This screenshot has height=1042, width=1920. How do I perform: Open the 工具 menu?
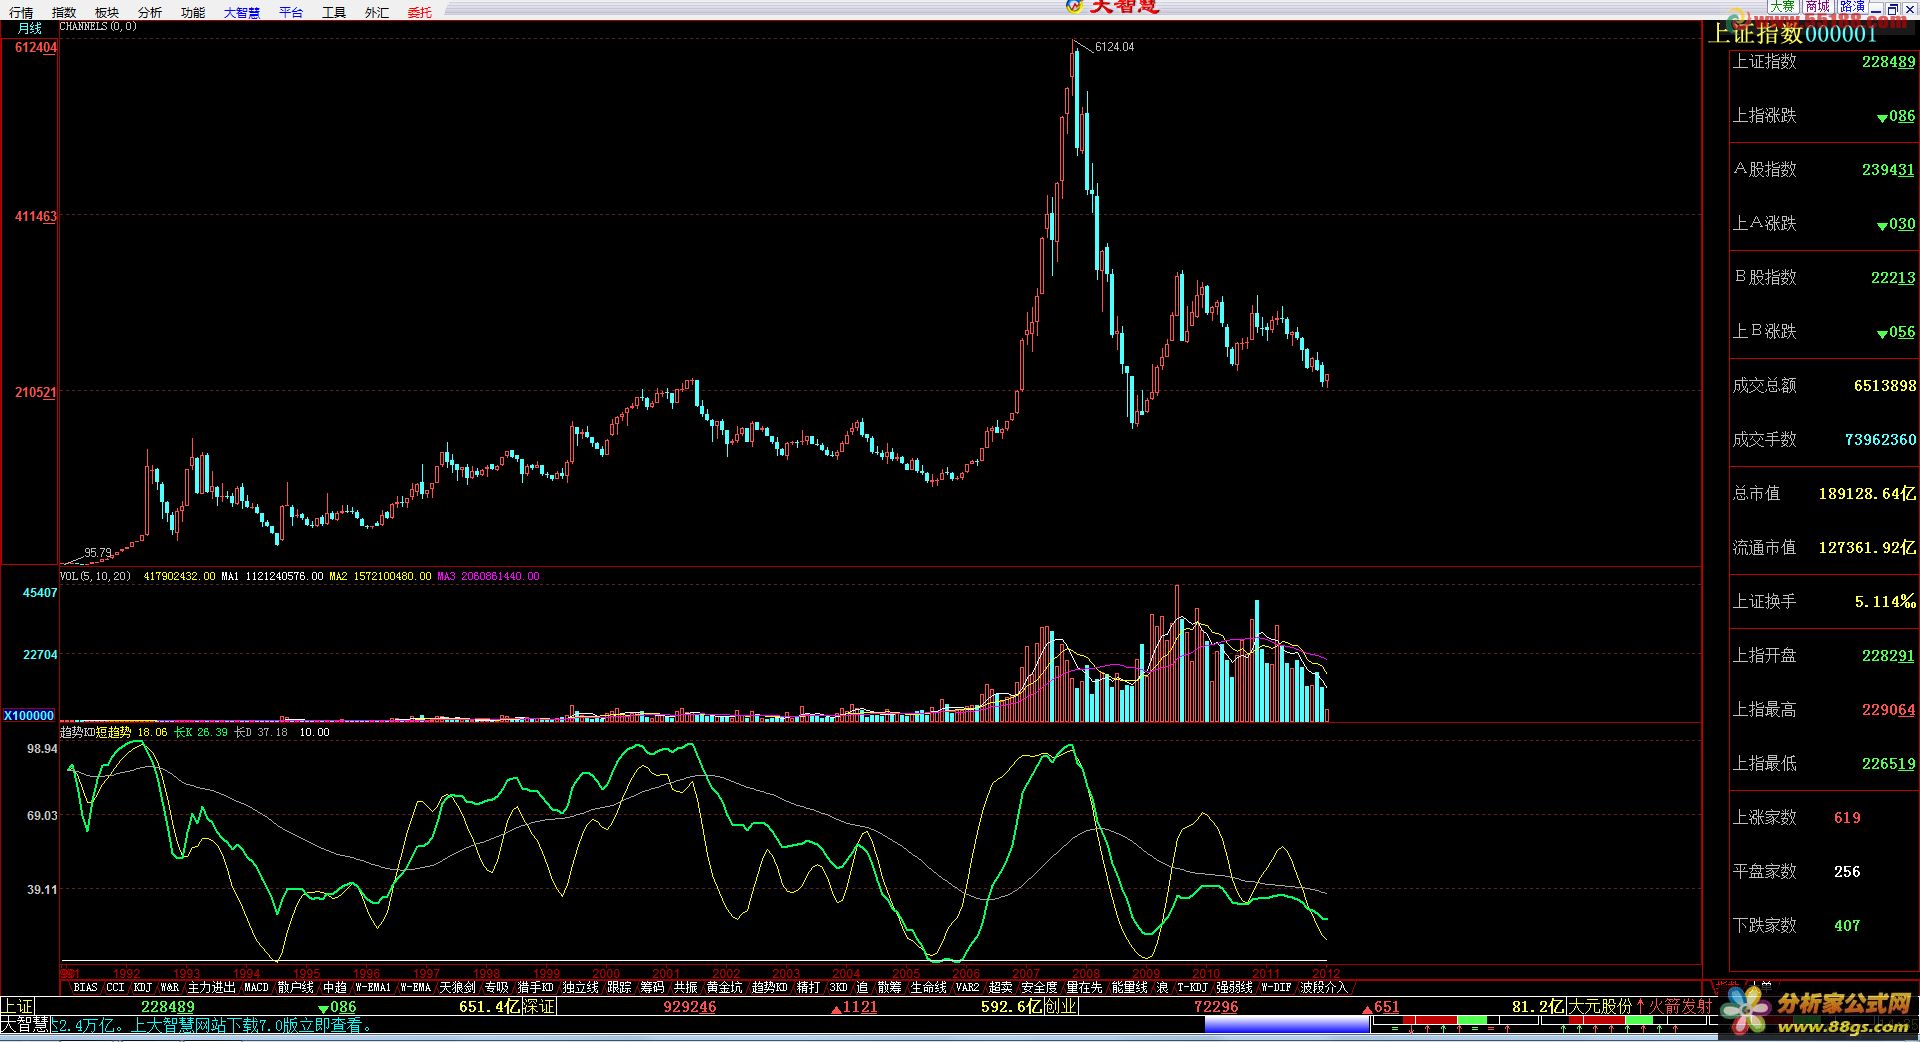(334, 13)
